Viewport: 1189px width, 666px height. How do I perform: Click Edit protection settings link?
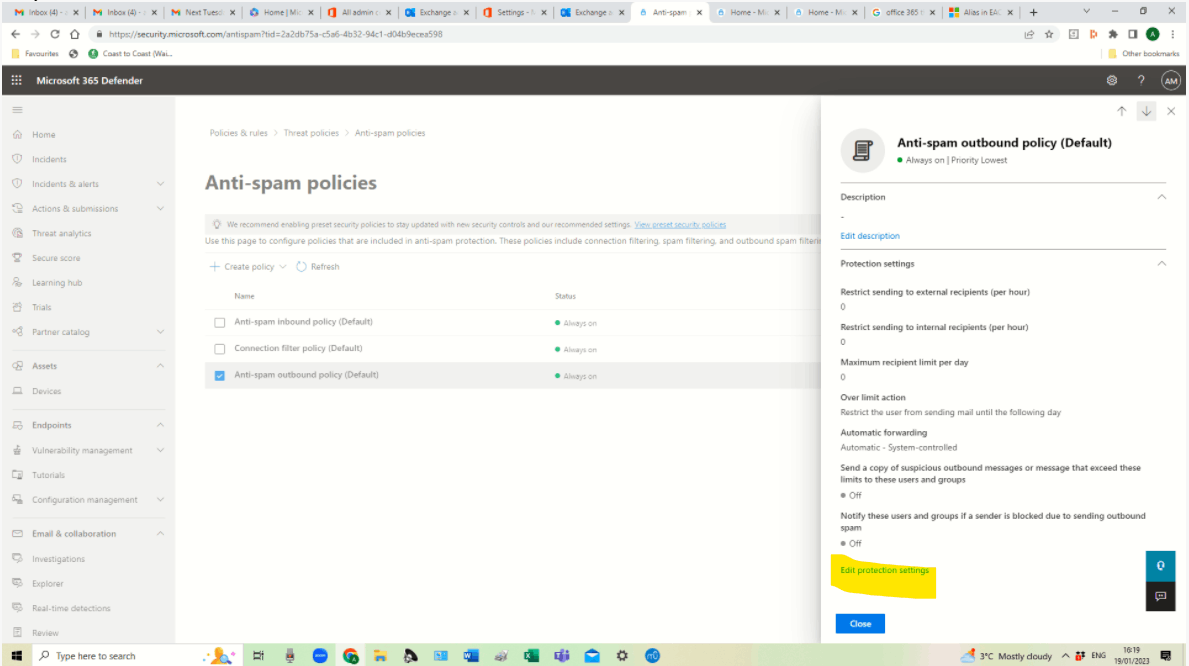(884, 570)
